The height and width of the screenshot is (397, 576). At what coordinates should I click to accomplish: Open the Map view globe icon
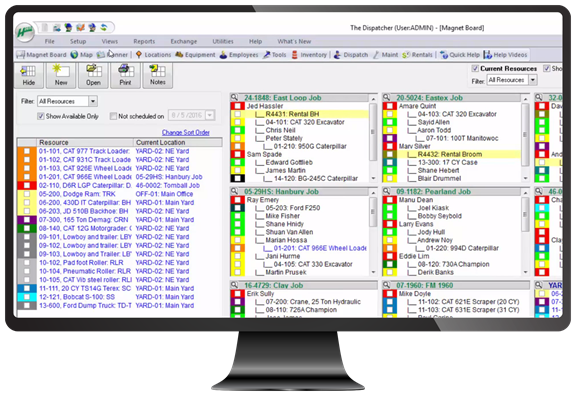tap(75, 55)
